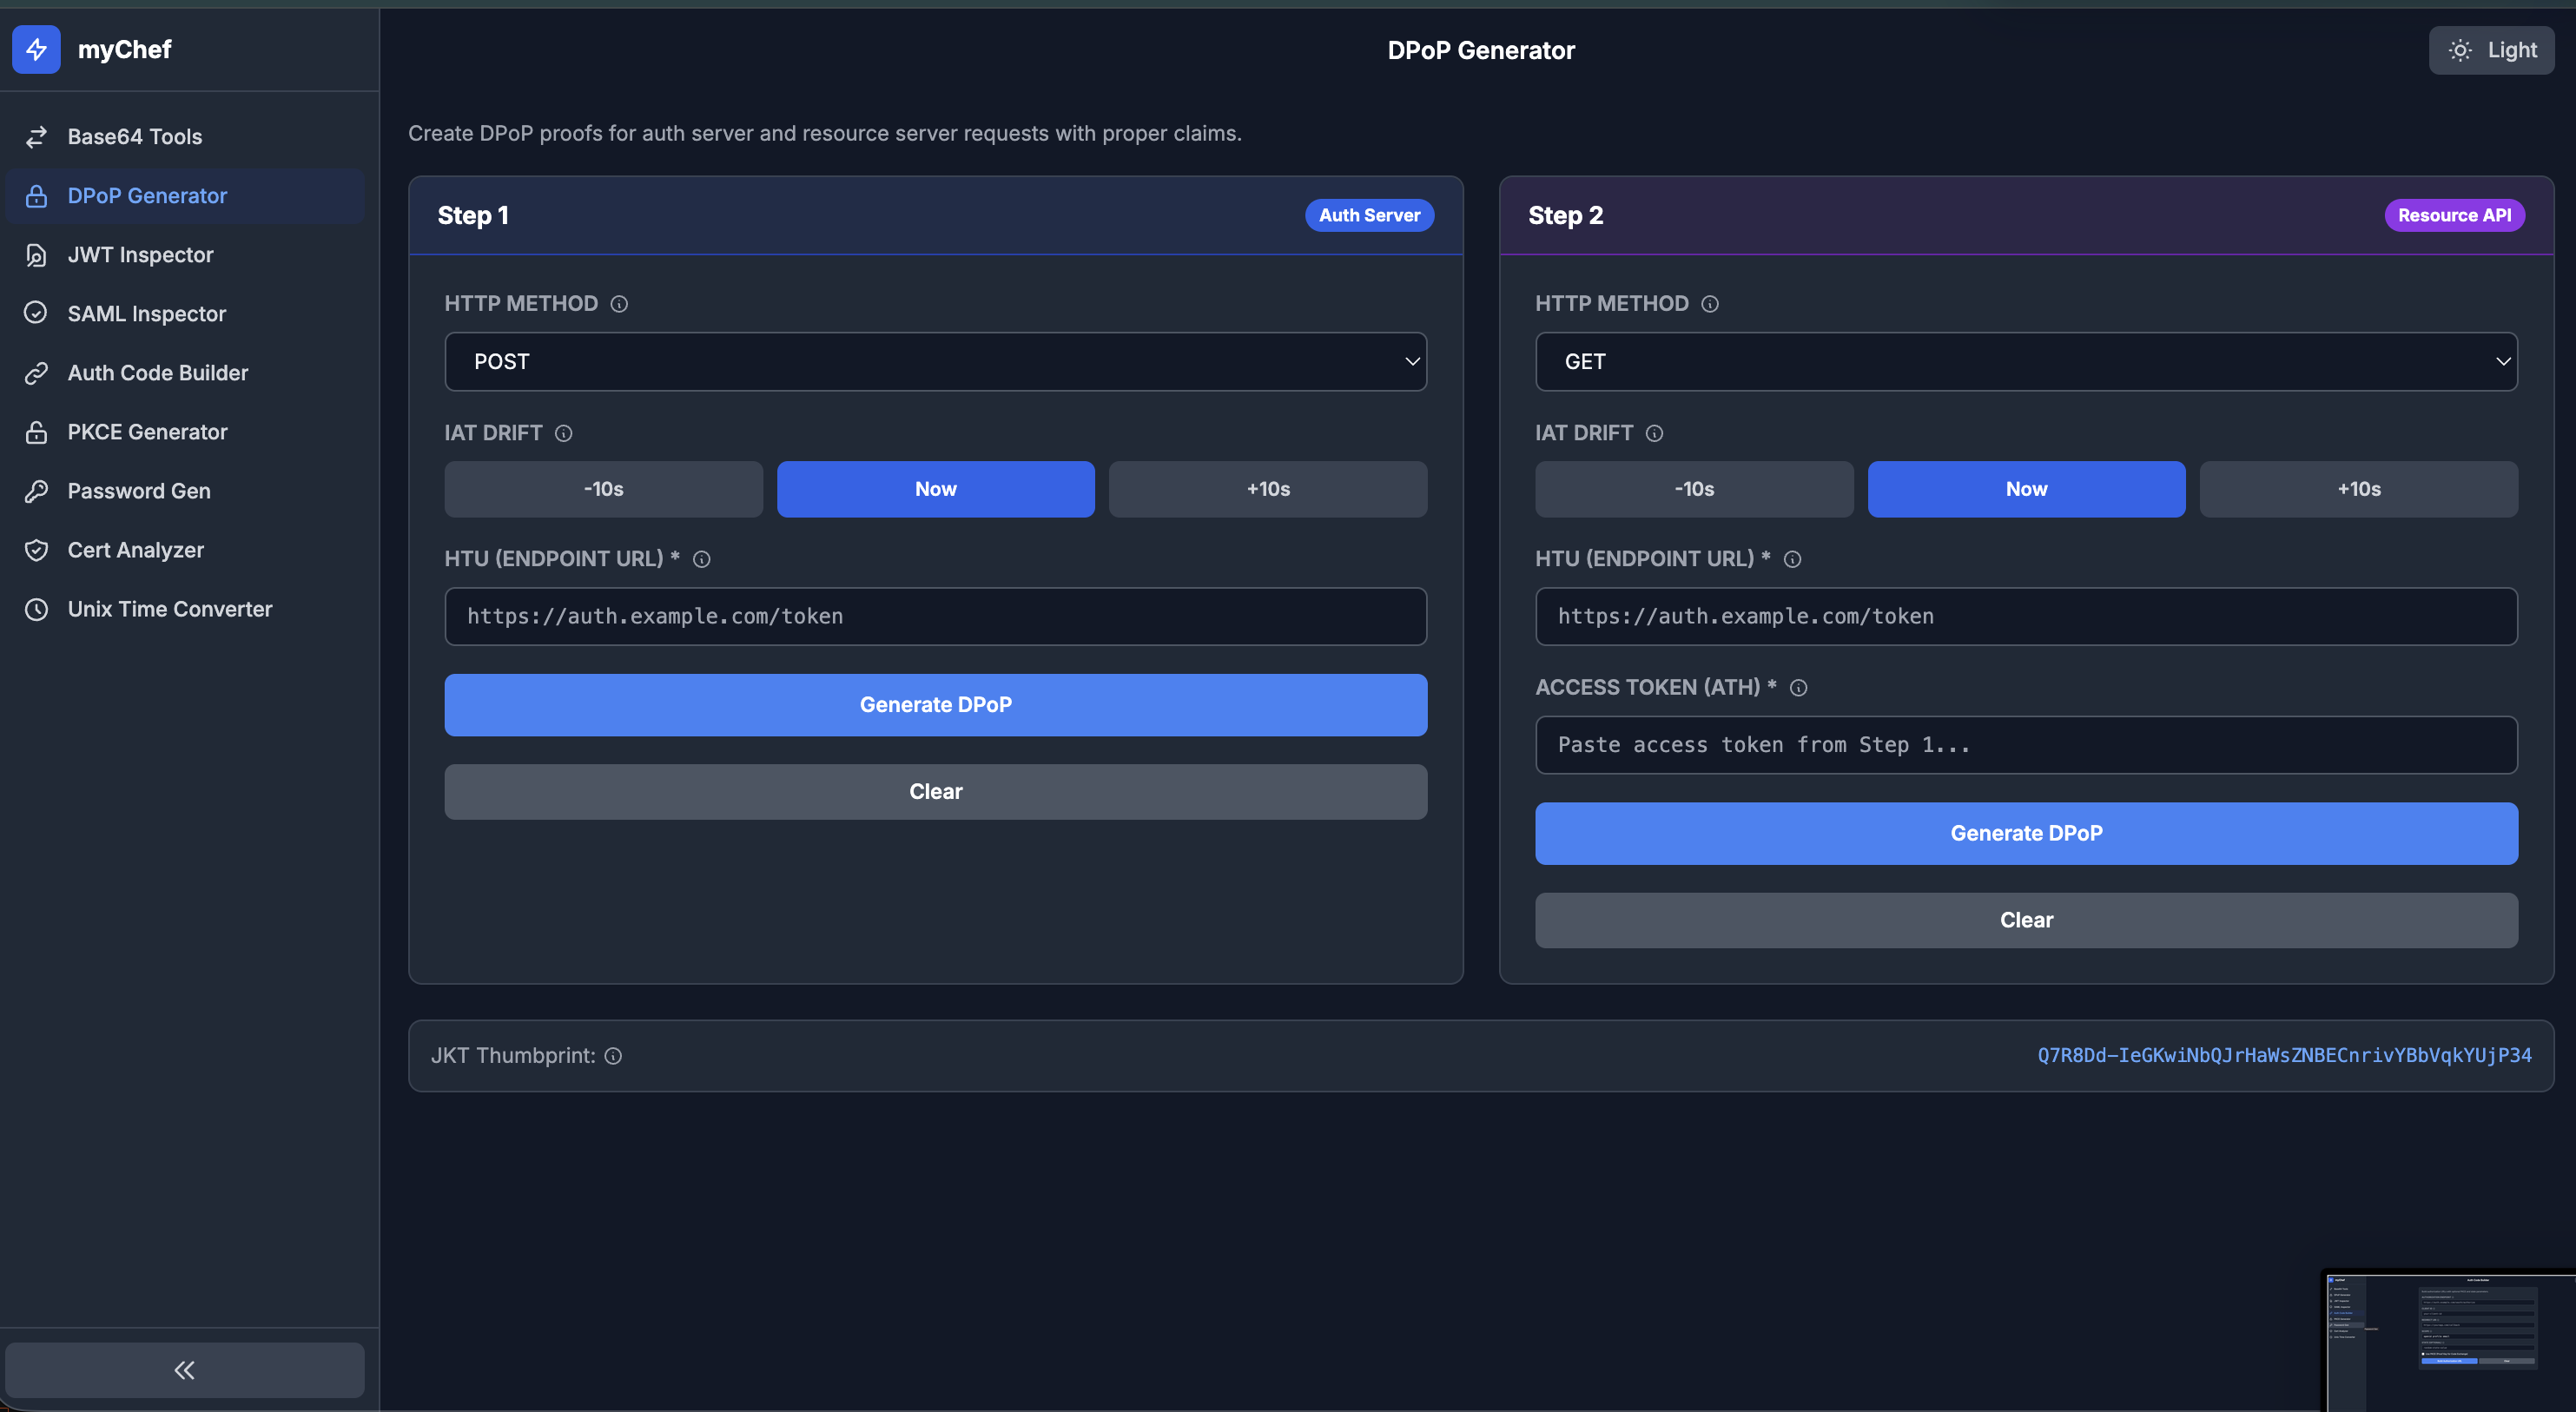The image size is (2576, 1412).
Task: Click the JKT thumbprint value text
Action: (x=2284, y=1056)
